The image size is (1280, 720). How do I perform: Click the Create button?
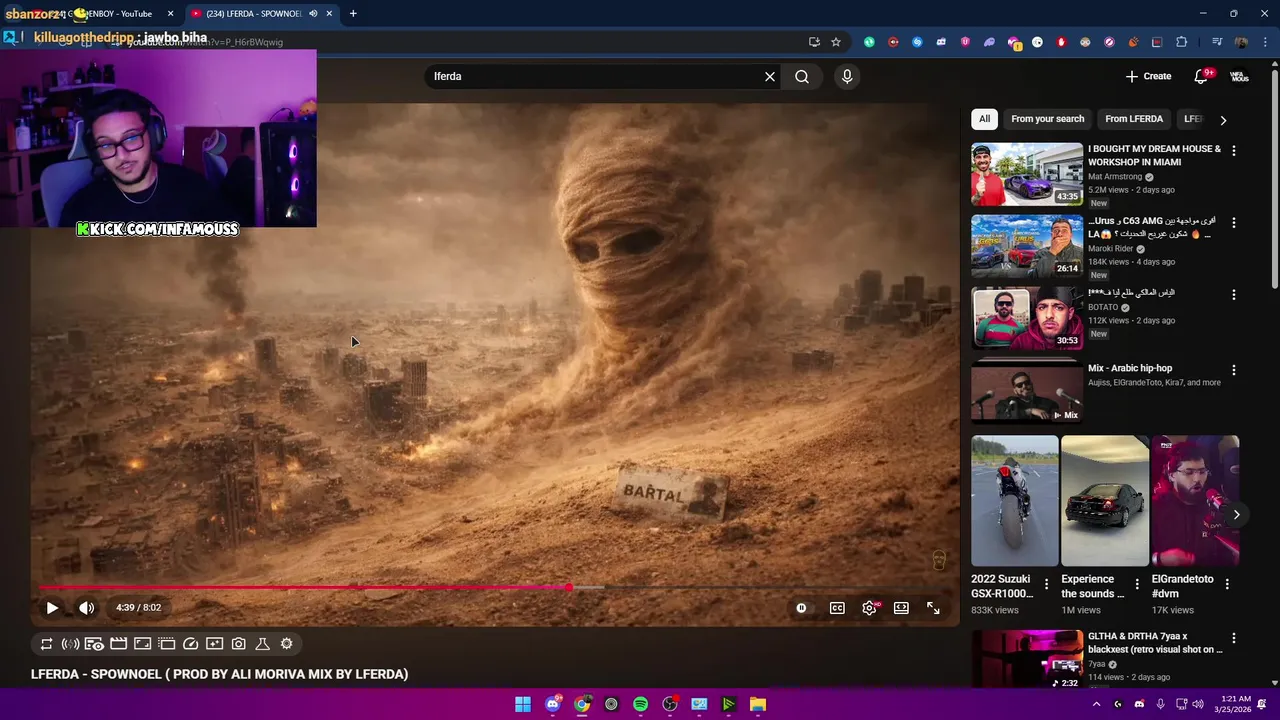(1148, 76)
